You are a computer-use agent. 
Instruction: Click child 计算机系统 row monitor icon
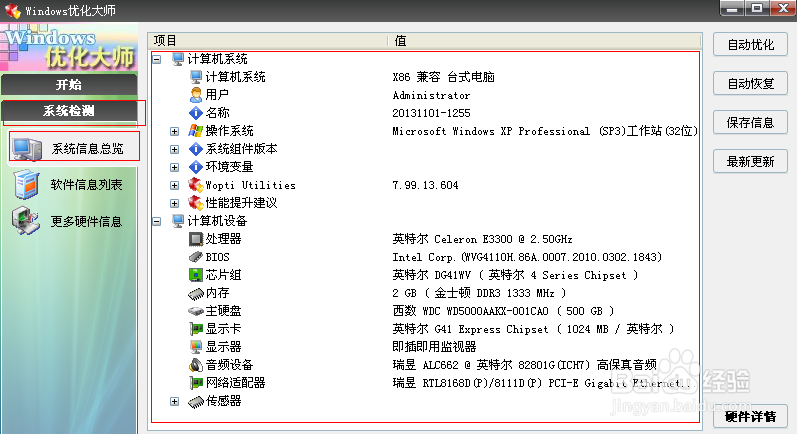pyautogui.click(x=196, y=77)
